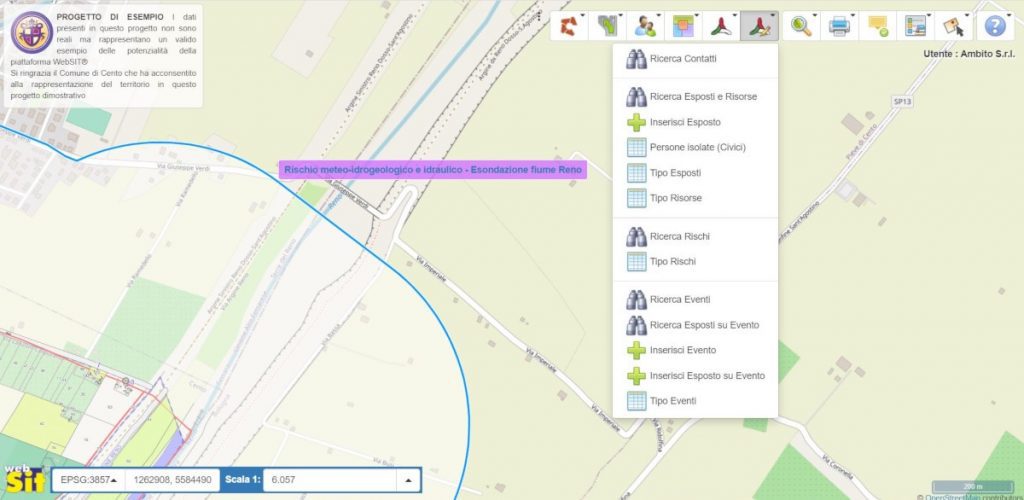Click the envelope with cursor icon
The width and height of the screenshot is (1024, 500).
[954, 26]
